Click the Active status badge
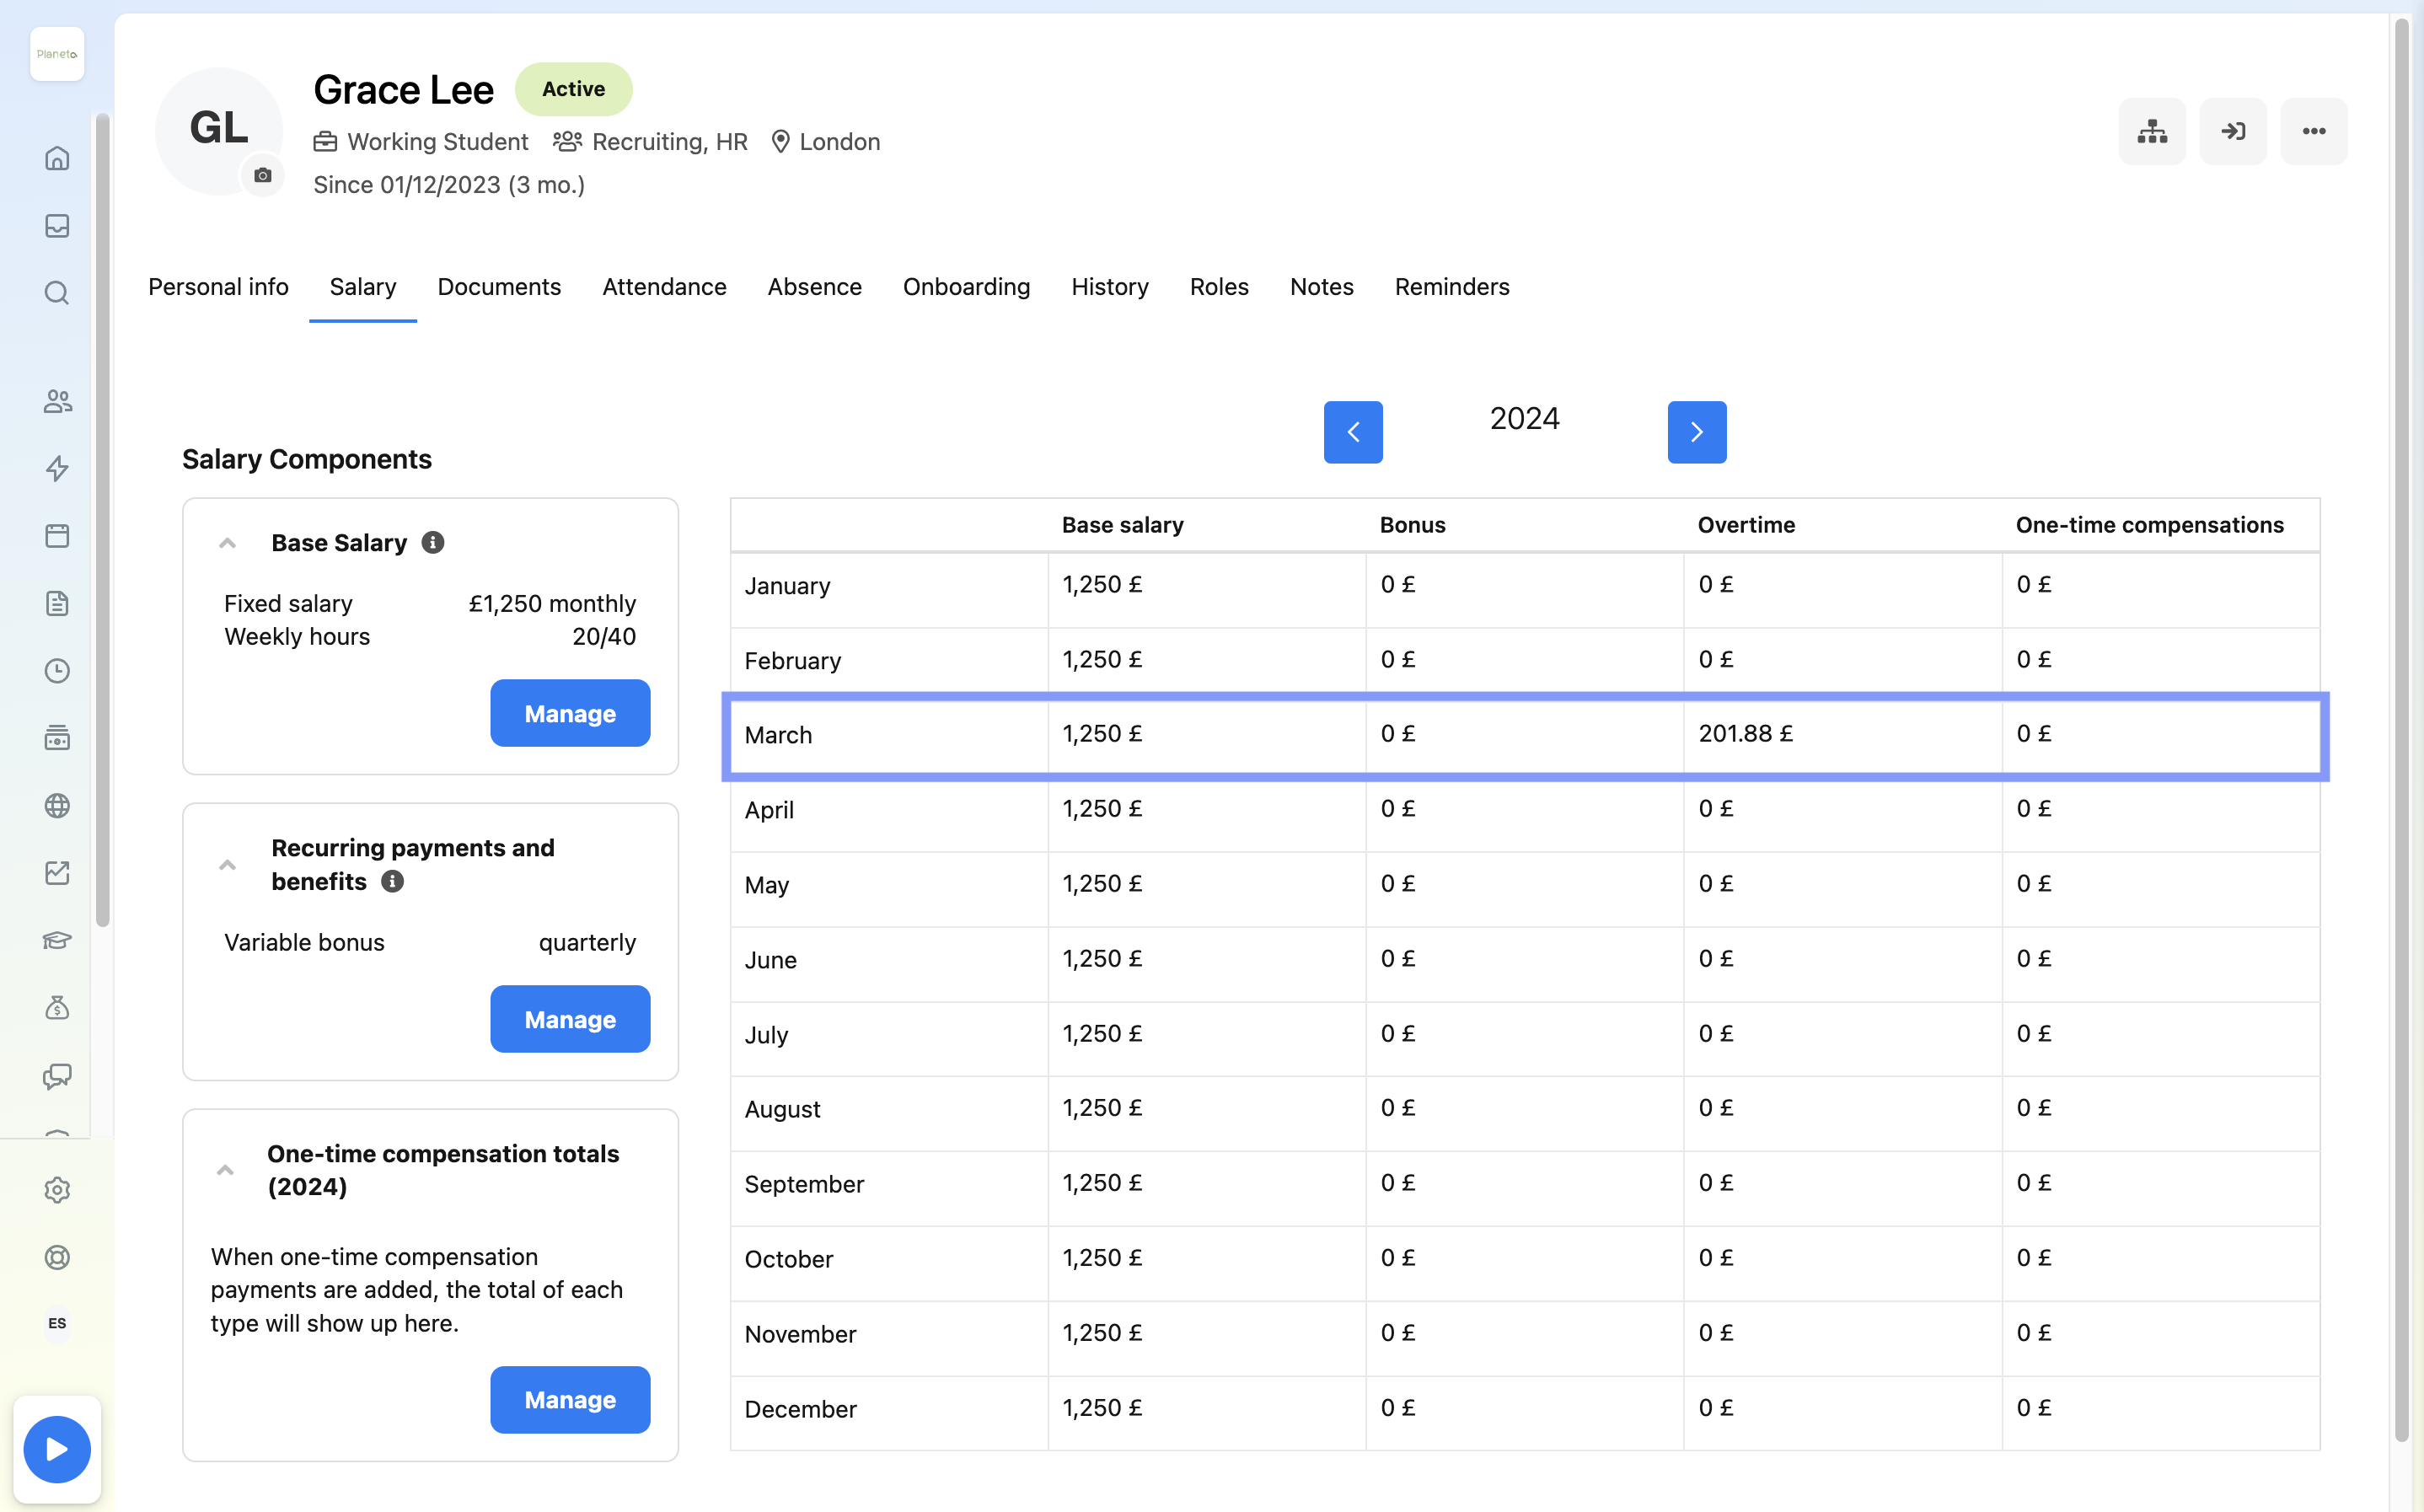The width and height of the screenshot is (2424, 1512). point(574,89)
